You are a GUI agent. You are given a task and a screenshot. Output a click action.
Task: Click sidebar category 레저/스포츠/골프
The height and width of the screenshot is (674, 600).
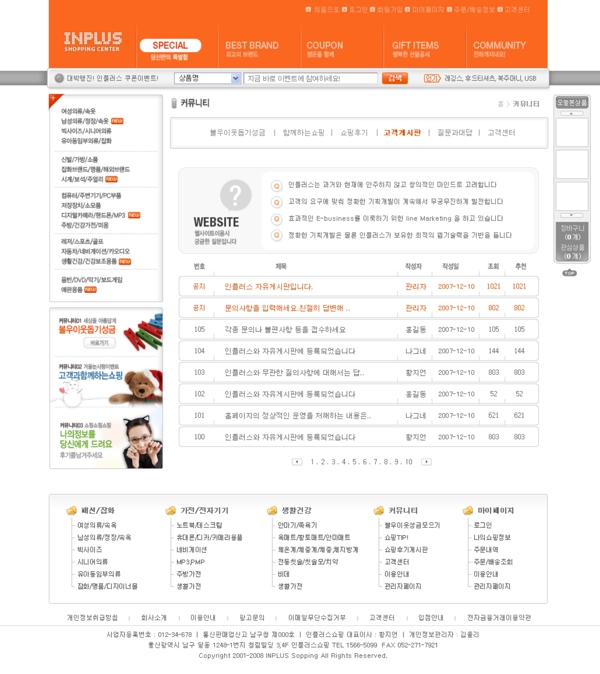pyautogui.click(x=82, y=241)
